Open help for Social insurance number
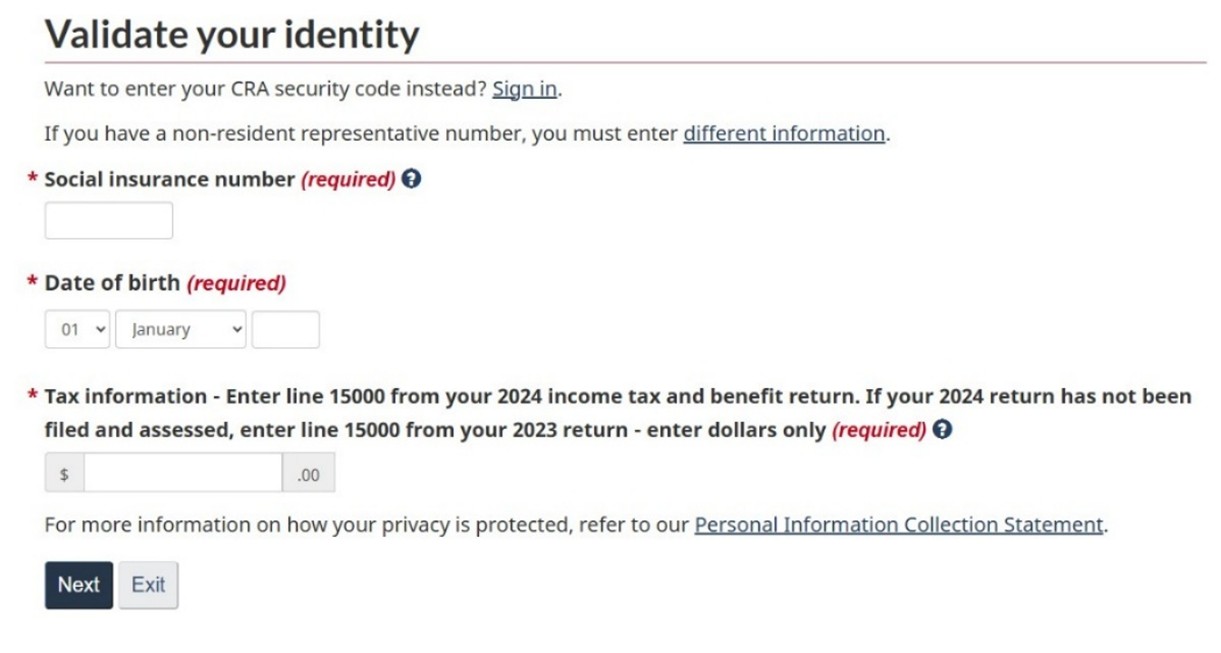This screenshot has width=1221, height=653. (x=410, y=180)
